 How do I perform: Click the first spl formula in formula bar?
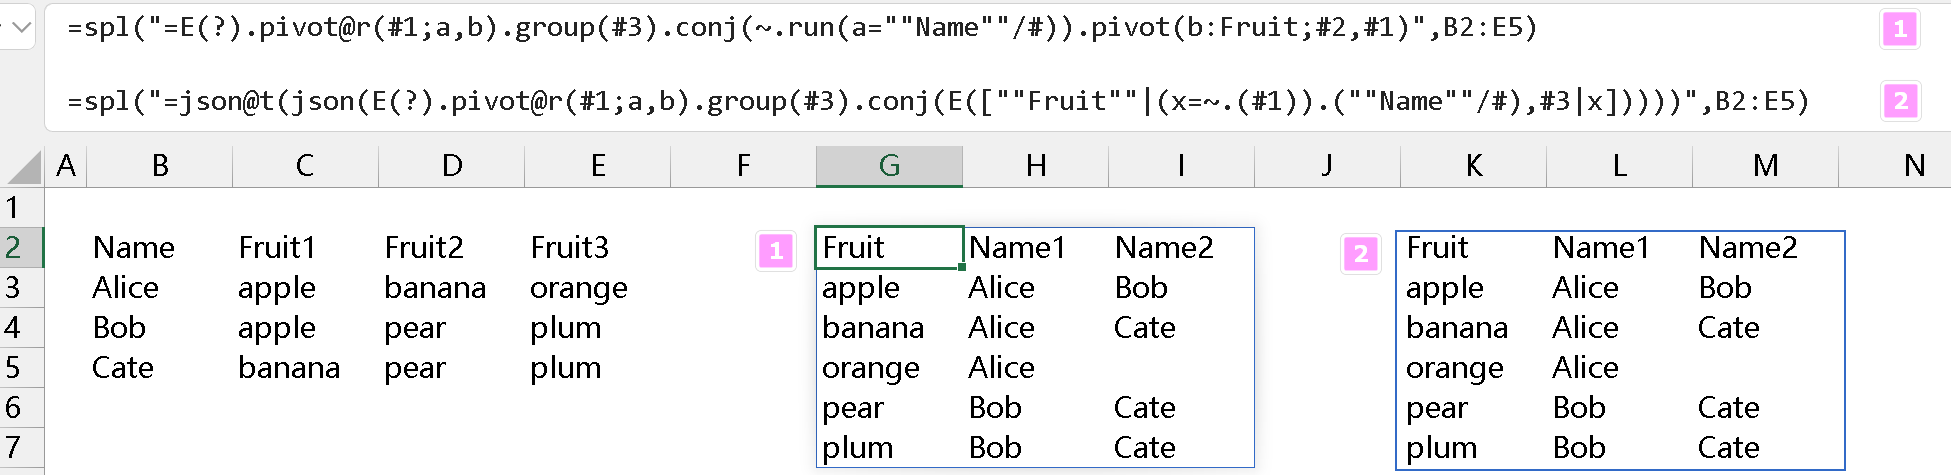coord(800,28)
